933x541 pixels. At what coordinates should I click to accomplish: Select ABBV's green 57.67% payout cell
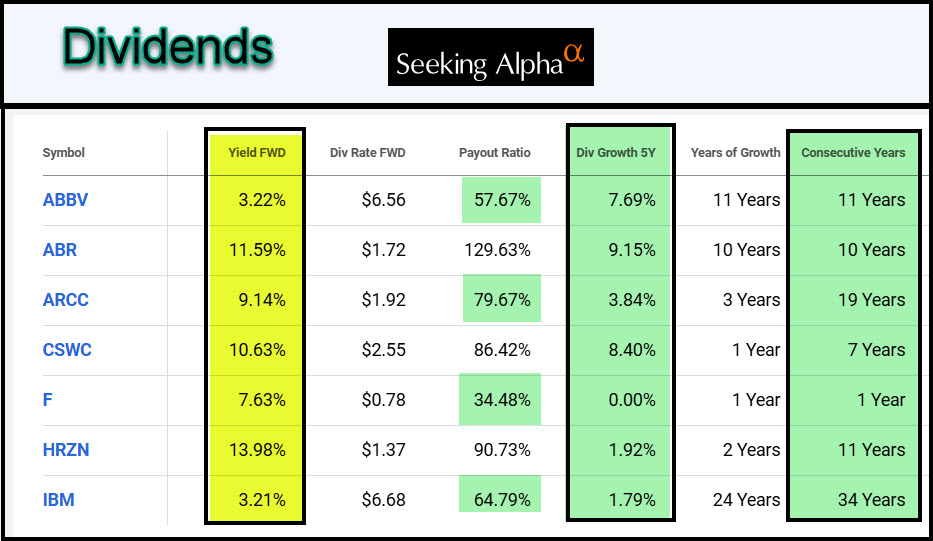click(x=502, y=200)
